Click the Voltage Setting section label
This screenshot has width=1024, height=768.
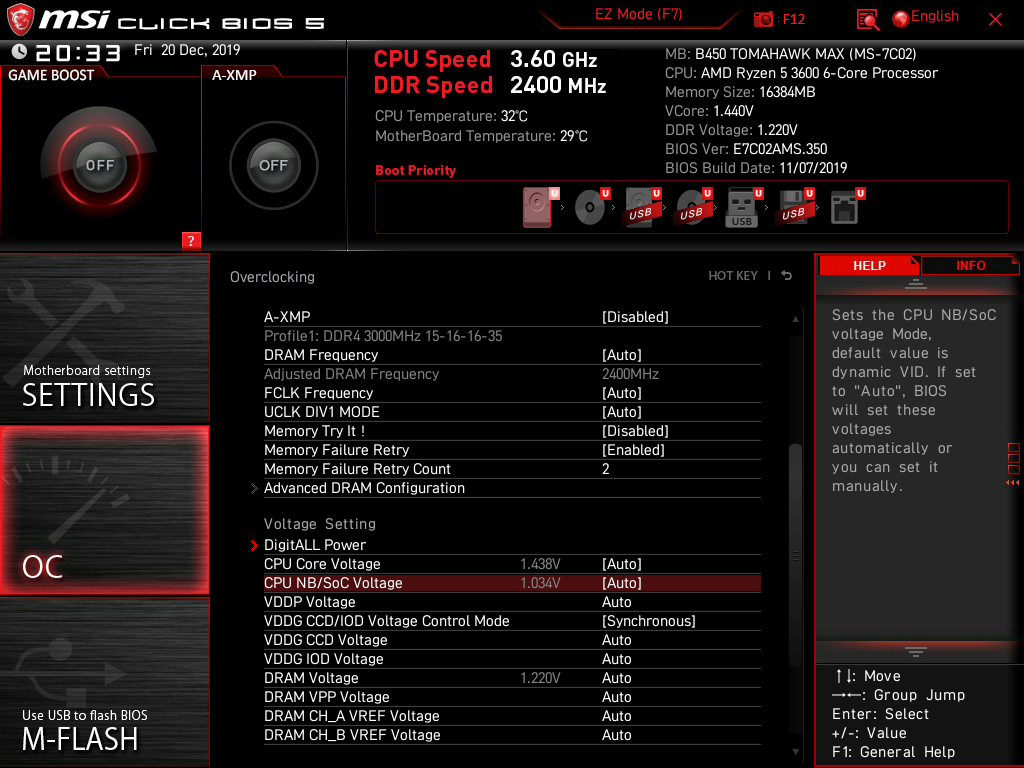pos(319,524)
